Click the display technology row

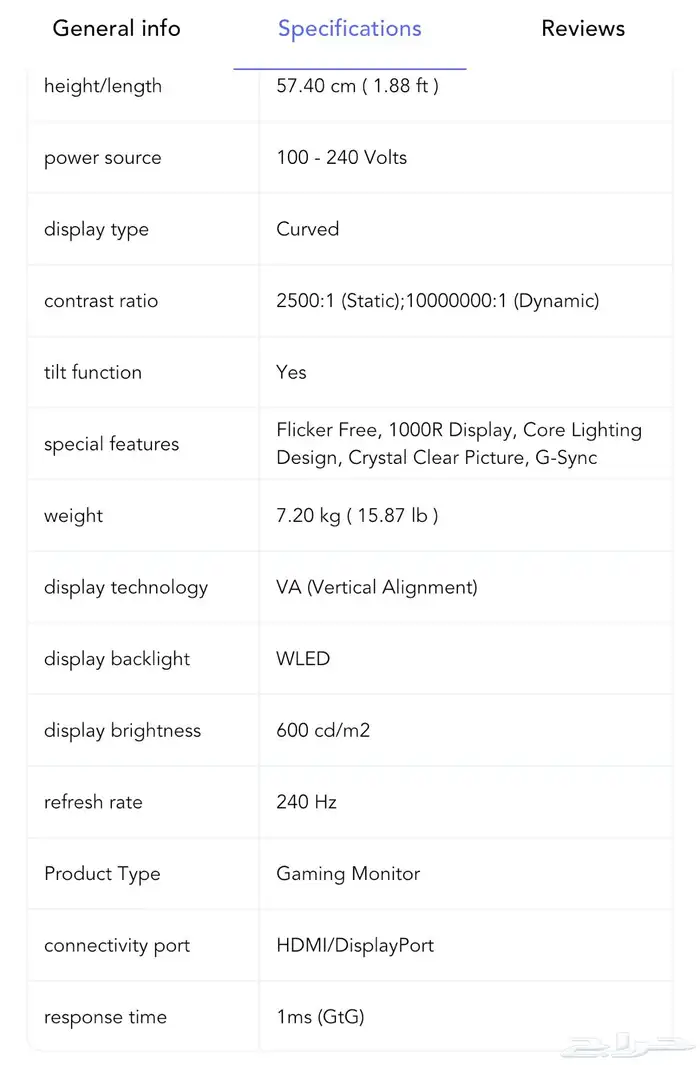pos(126,587)
